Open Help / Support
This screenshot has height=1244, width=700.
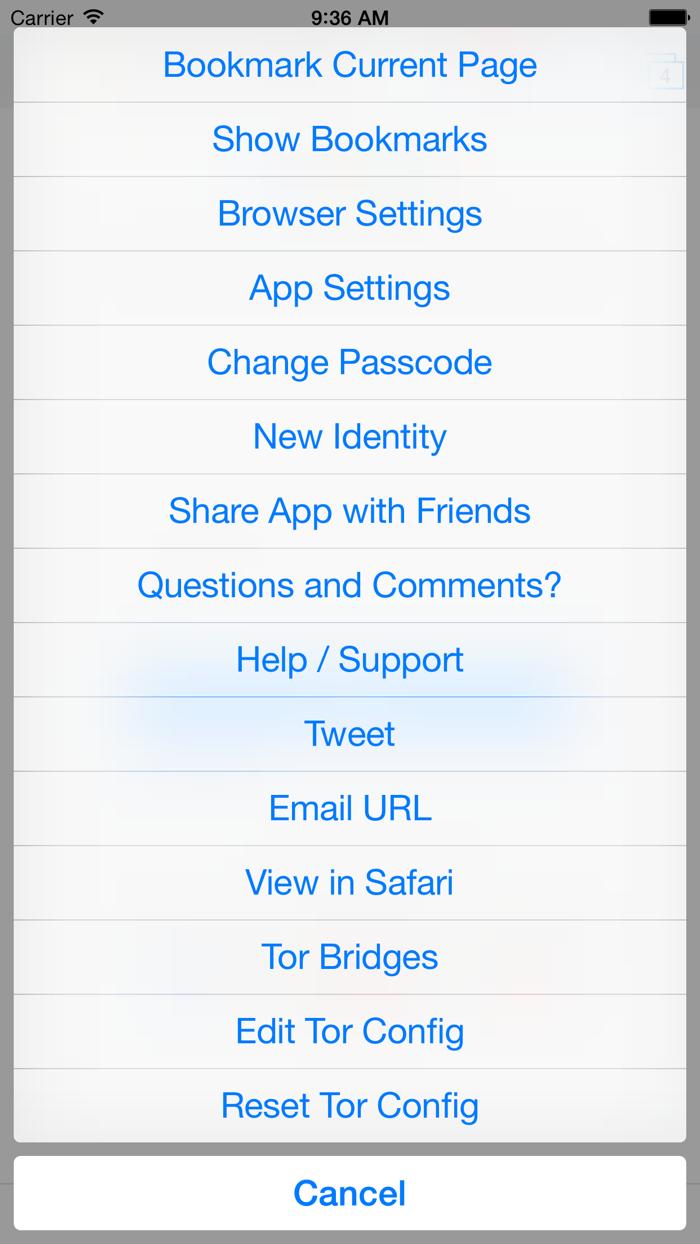[350, 660]
